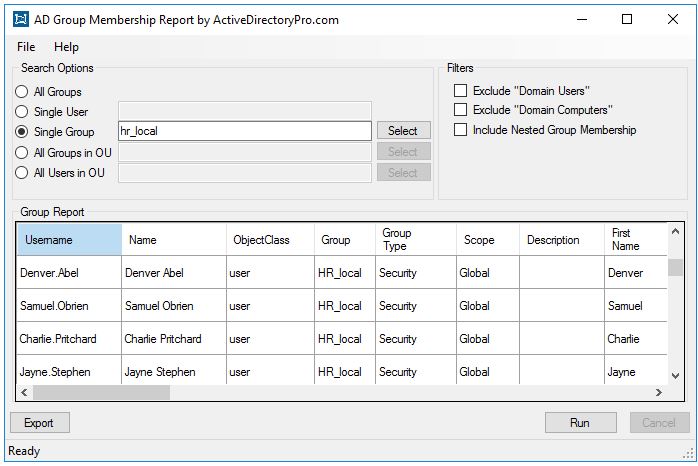Click the scroll down arrow in the report
Viewport: 698px width, 466px height.
[x=675, y=376]
